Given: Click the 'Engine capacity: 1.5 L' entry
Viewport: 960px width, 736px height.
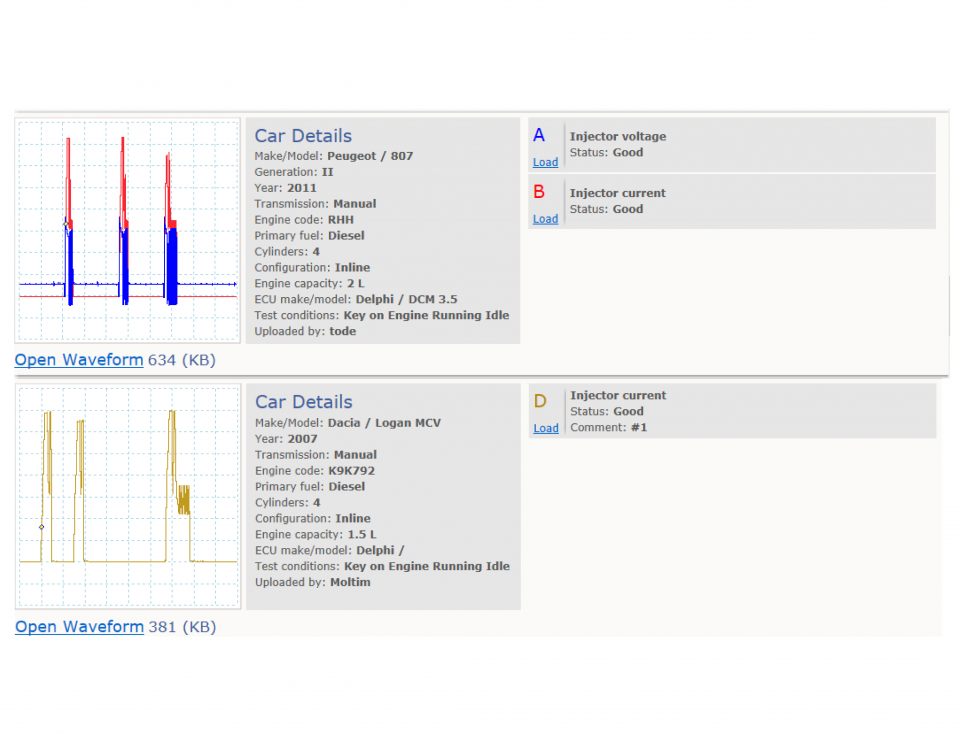Looking at the screenshot, I should [x=316, y=535].
